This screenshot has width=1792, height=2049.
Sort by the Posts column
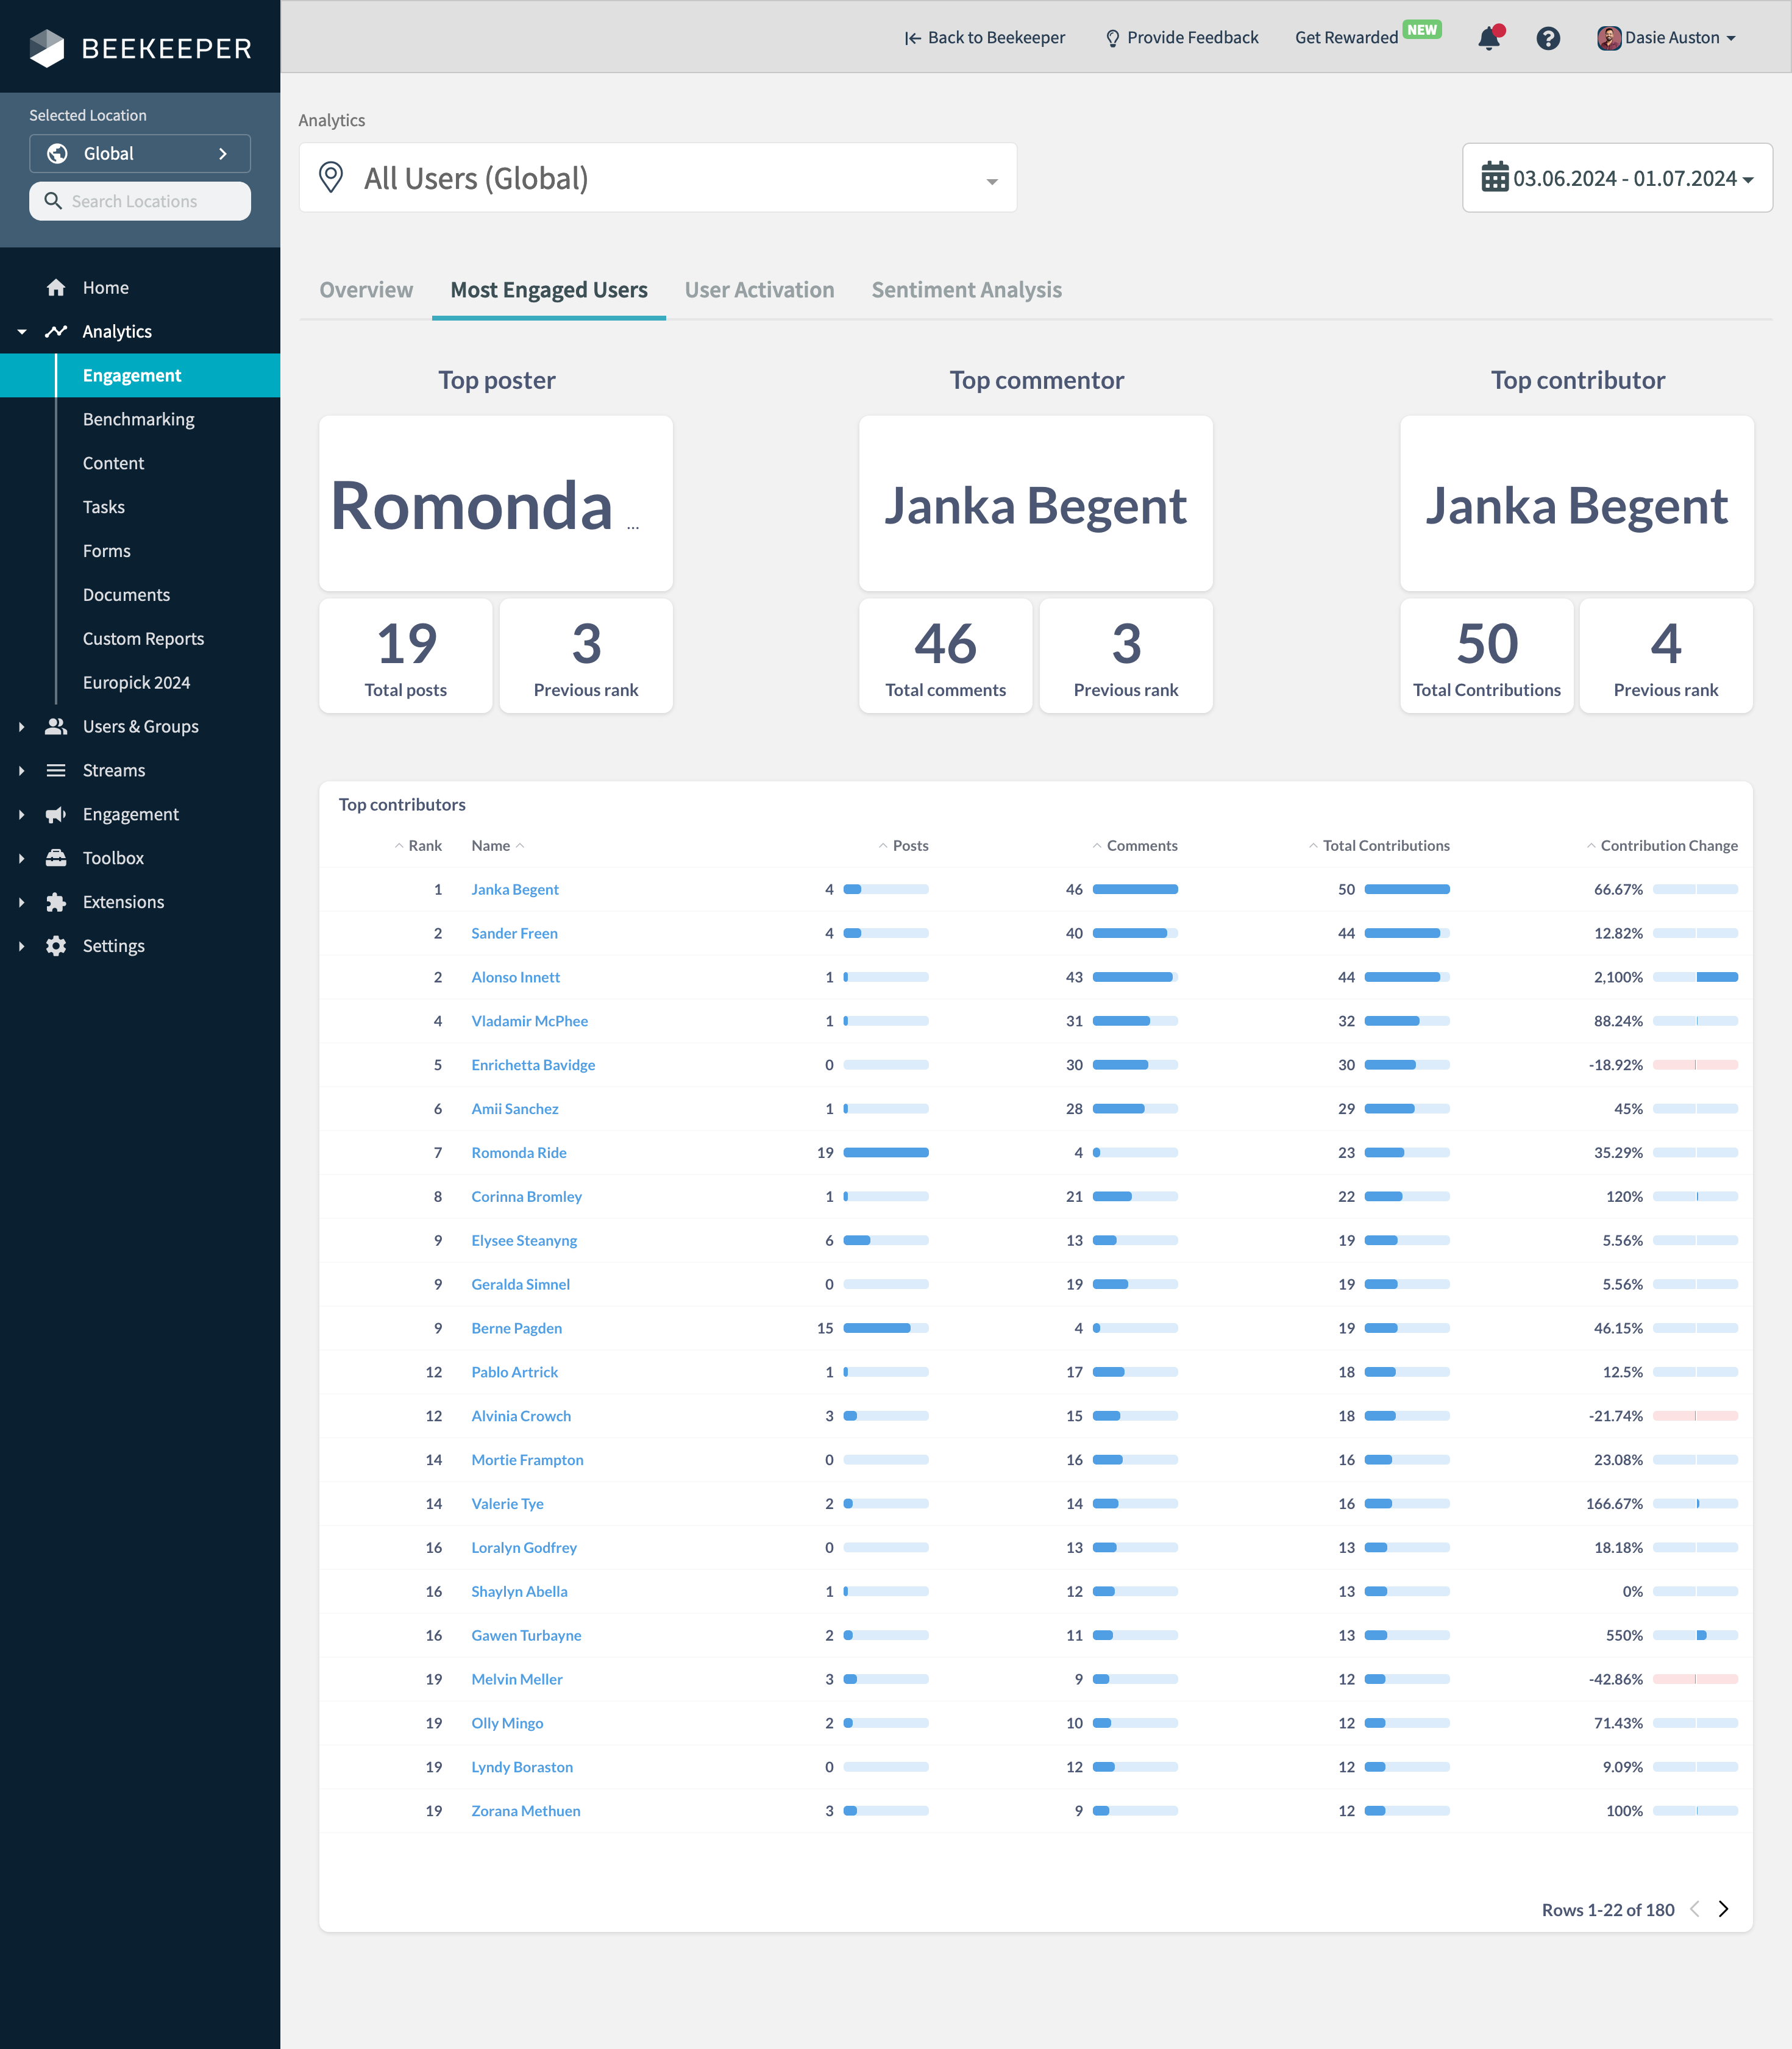(x=903, y=845)
